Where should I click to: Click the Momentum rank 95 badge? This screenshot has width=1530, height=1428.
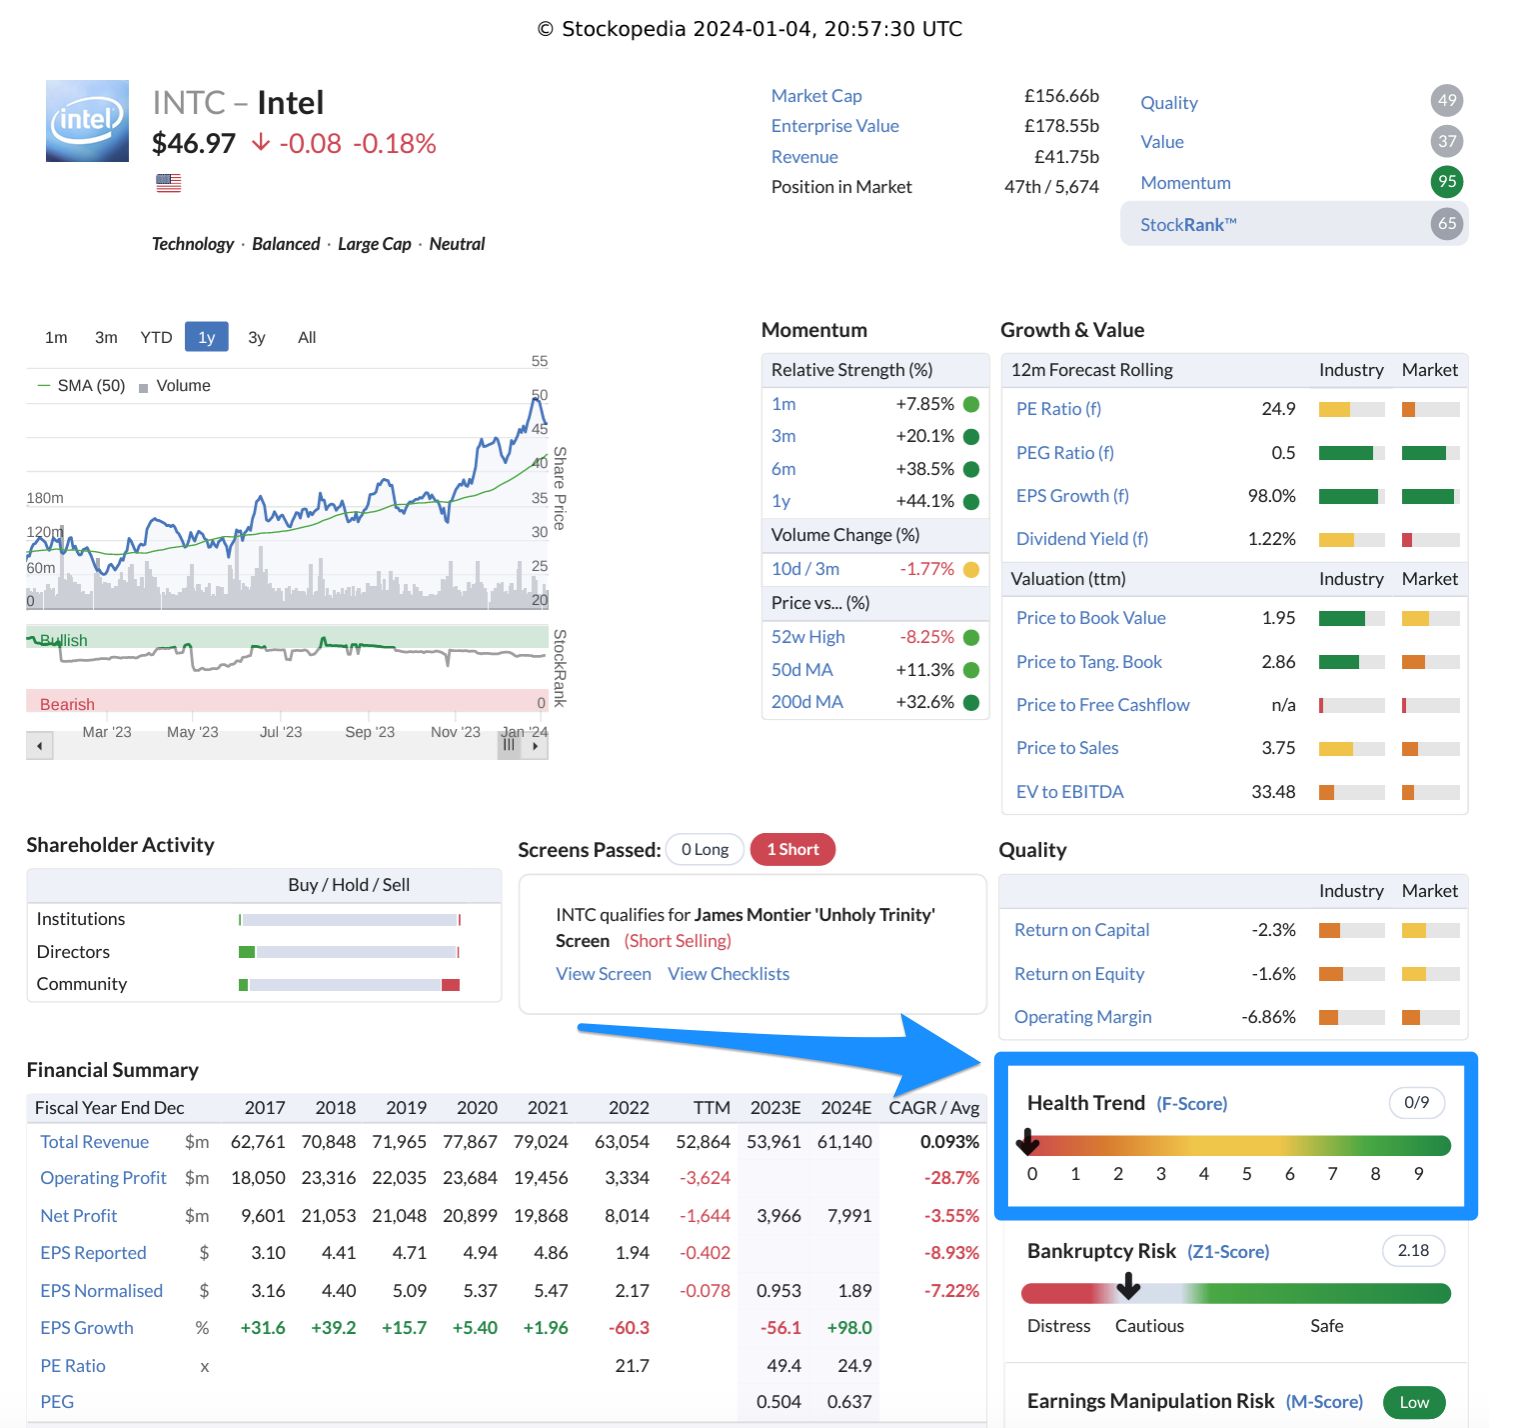pyautogui.click(x=1446, y=181)
